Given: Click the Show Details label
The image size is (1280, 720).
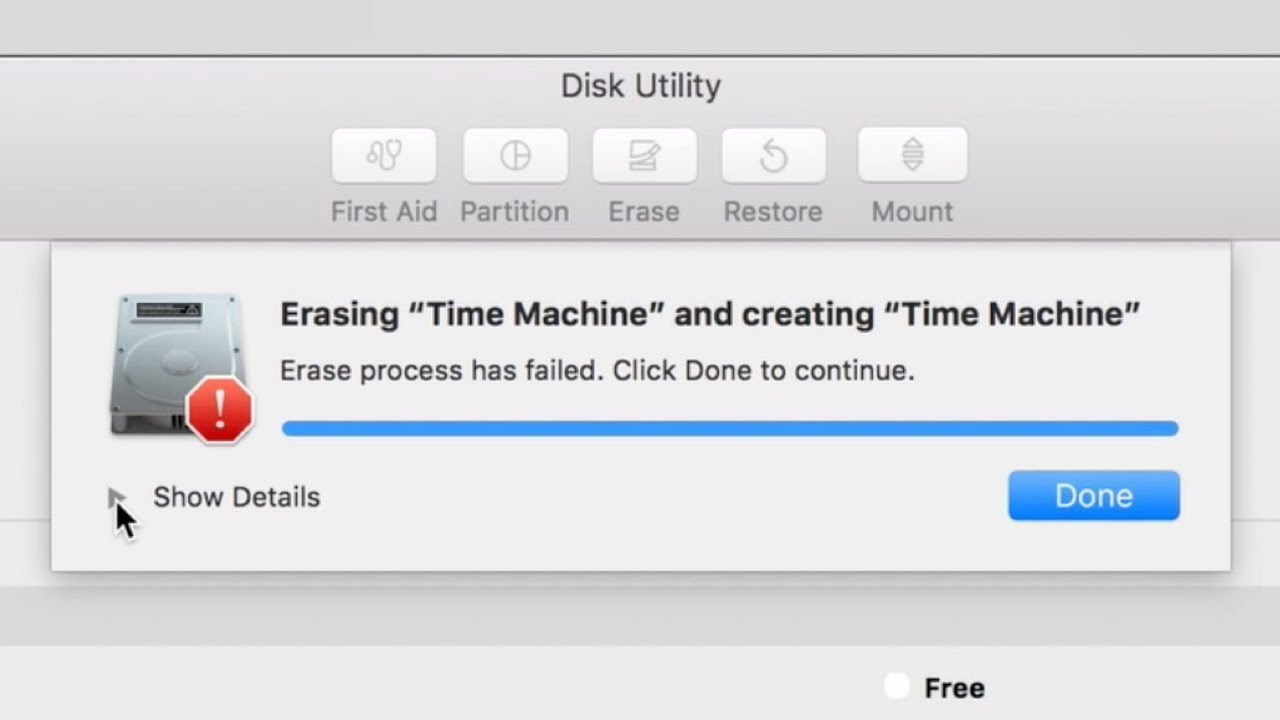Looking at the screenshot, I should click(236, 497).
